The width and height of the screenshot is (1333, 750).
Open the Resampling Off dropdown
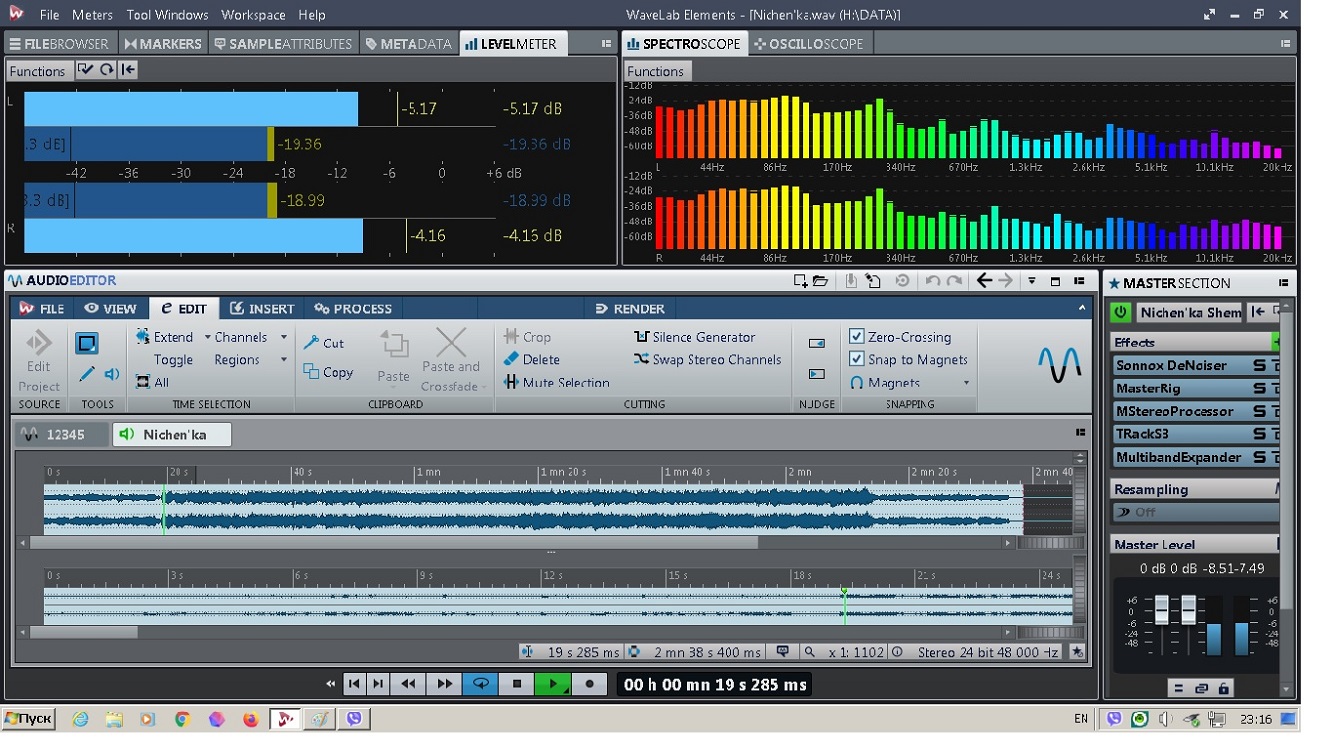1195,512
